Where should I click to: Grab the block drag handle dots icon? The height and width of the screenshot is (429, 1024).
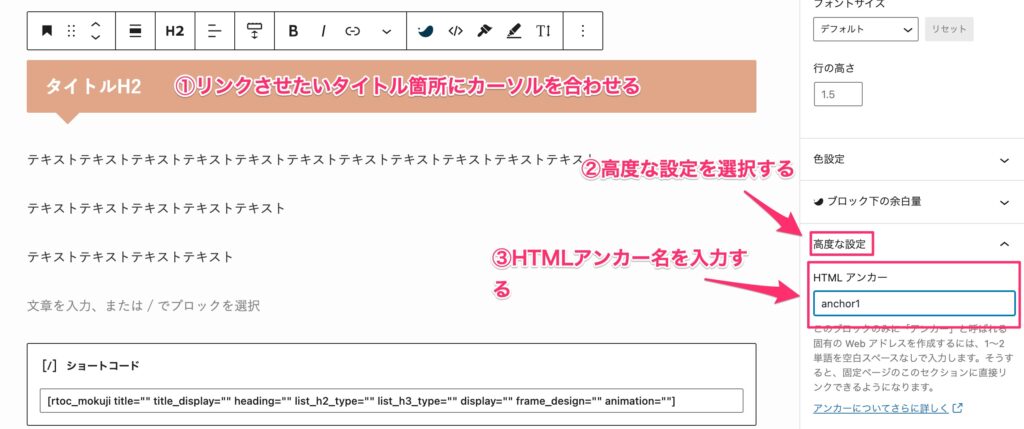point(72,31)
